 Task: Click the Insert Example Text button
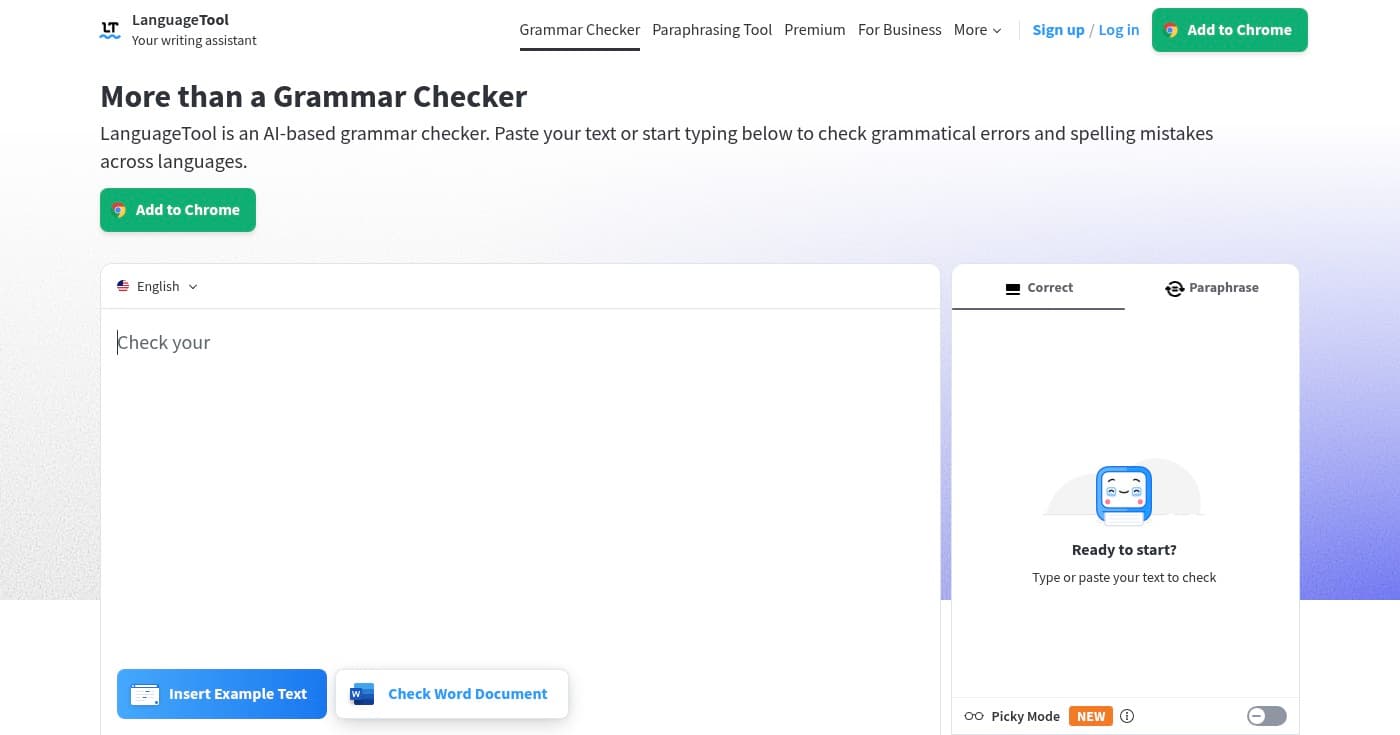point(221,693)
